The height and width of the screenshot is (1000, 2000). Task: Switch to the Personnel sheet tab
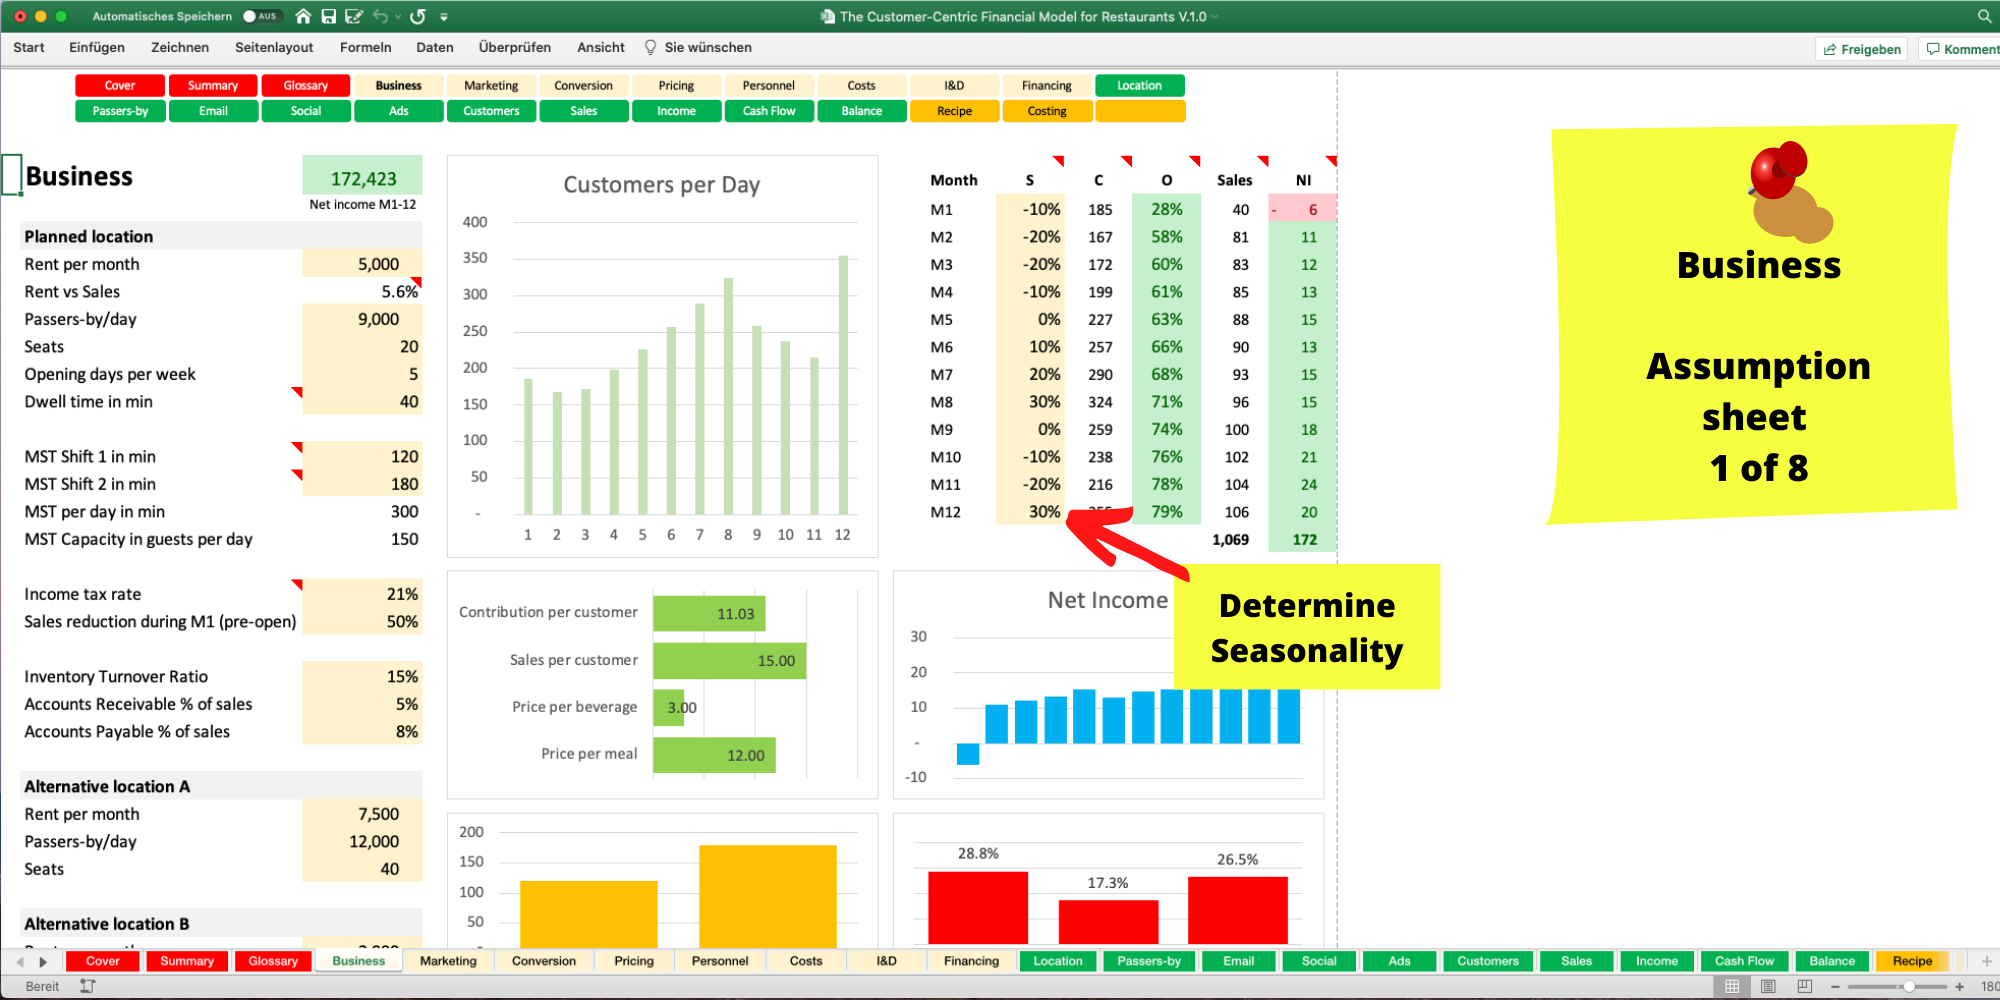(x=720, y=961)
